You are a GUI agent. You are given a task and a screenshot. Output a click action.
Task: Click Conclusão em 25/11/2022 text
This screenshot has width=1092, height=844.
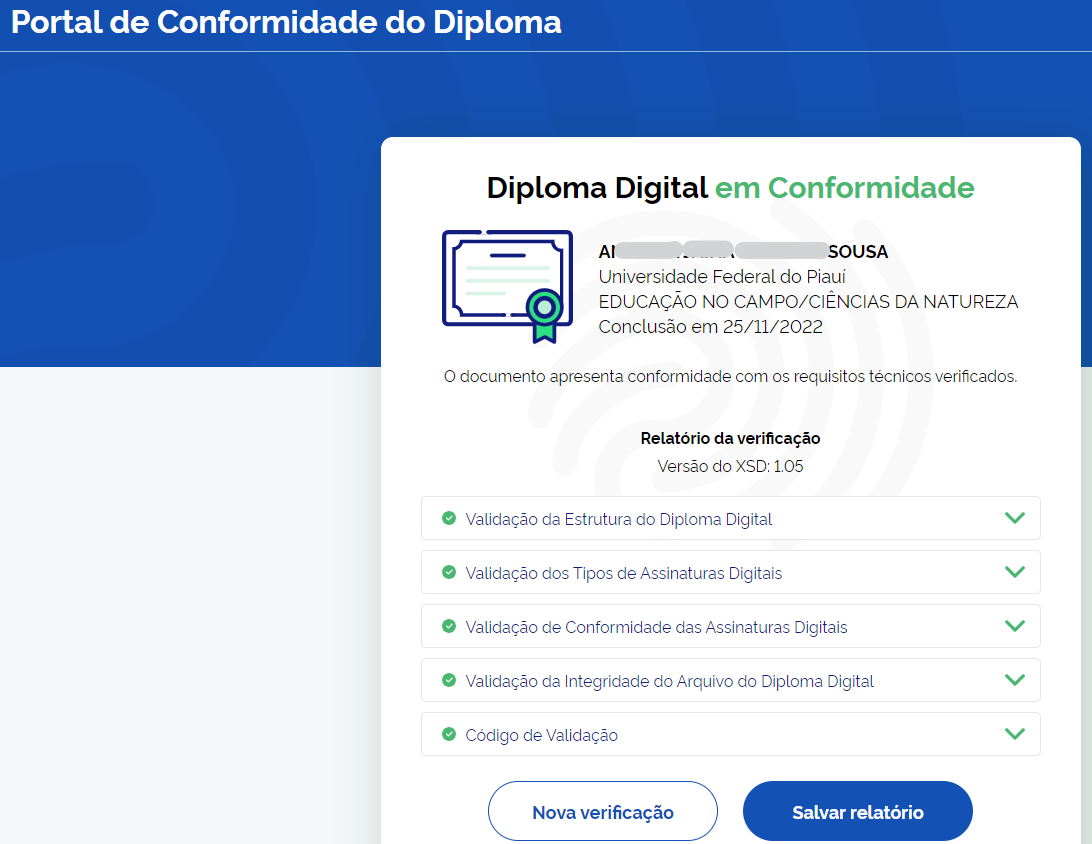(710, 327)
